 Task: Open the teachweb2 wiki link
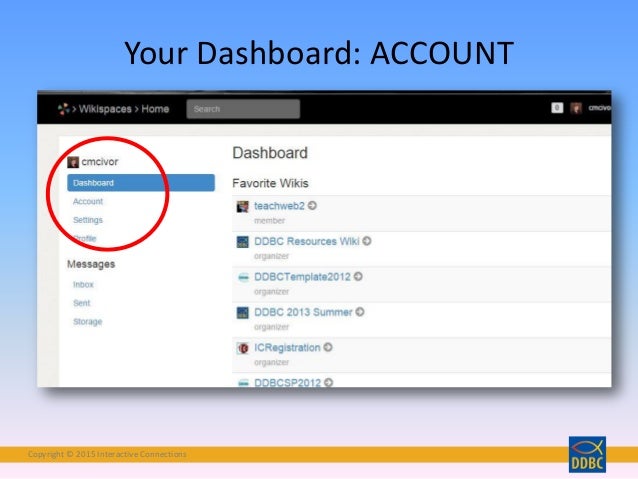[279, 206]
